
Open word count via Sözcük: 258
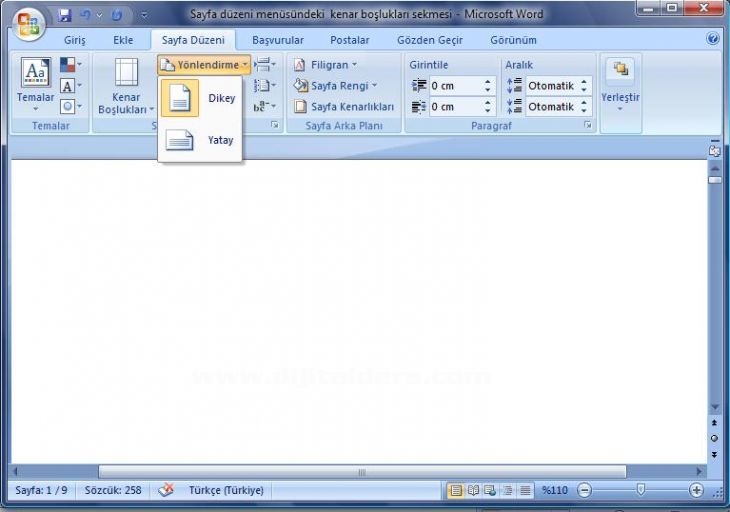[x=113, y=490]
